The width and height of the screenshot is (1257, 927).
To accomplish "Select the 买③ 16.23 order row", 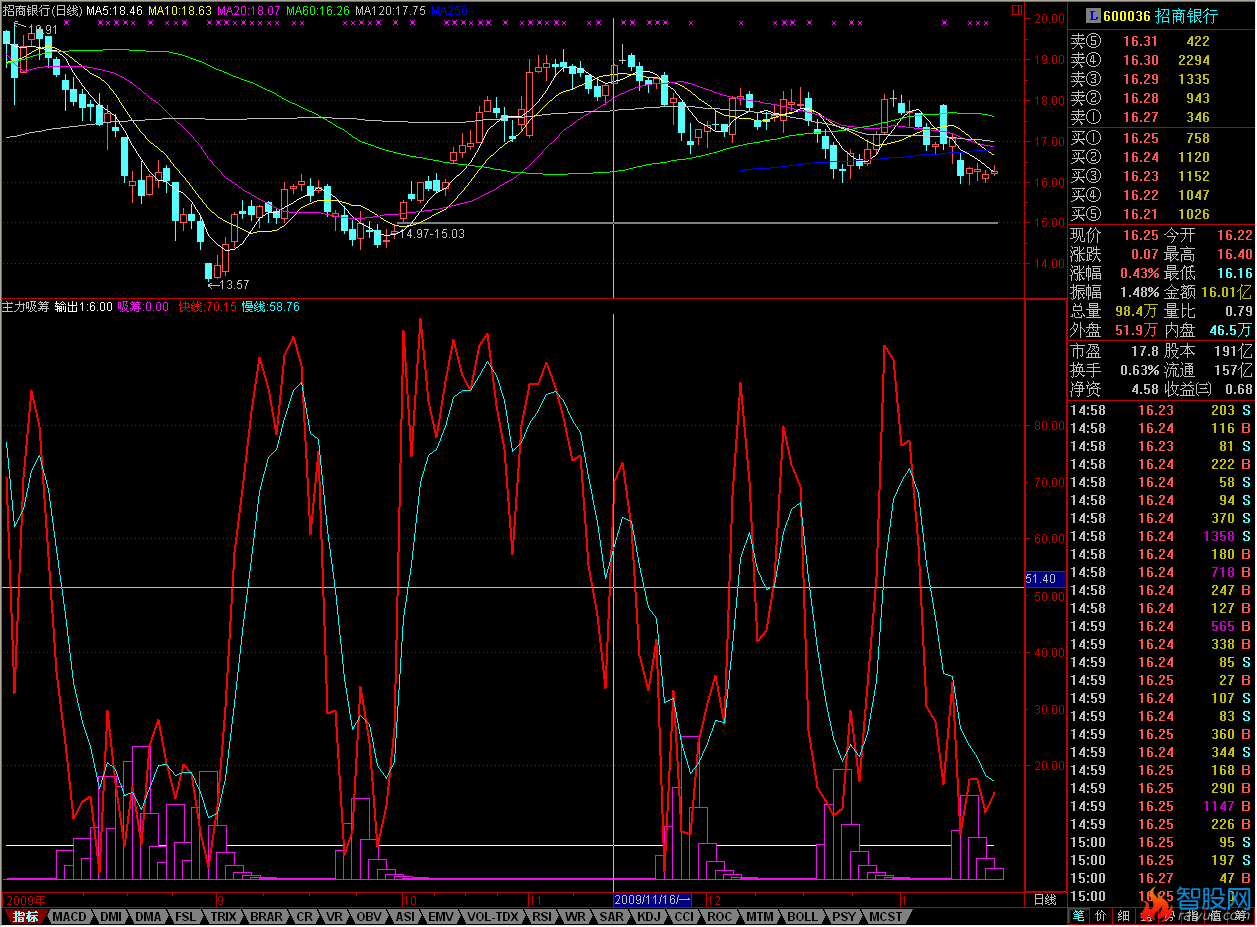I will click(1161, 176).
